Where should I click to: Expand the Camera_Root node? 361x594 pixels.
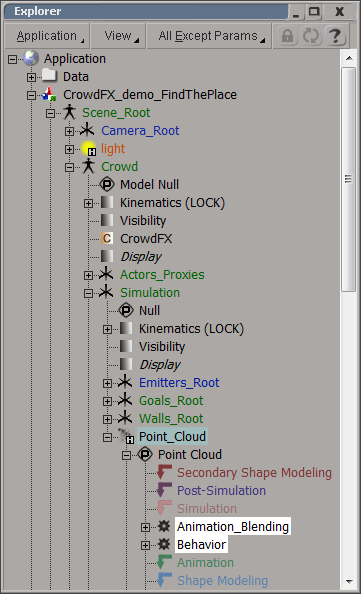coord(69,131)
